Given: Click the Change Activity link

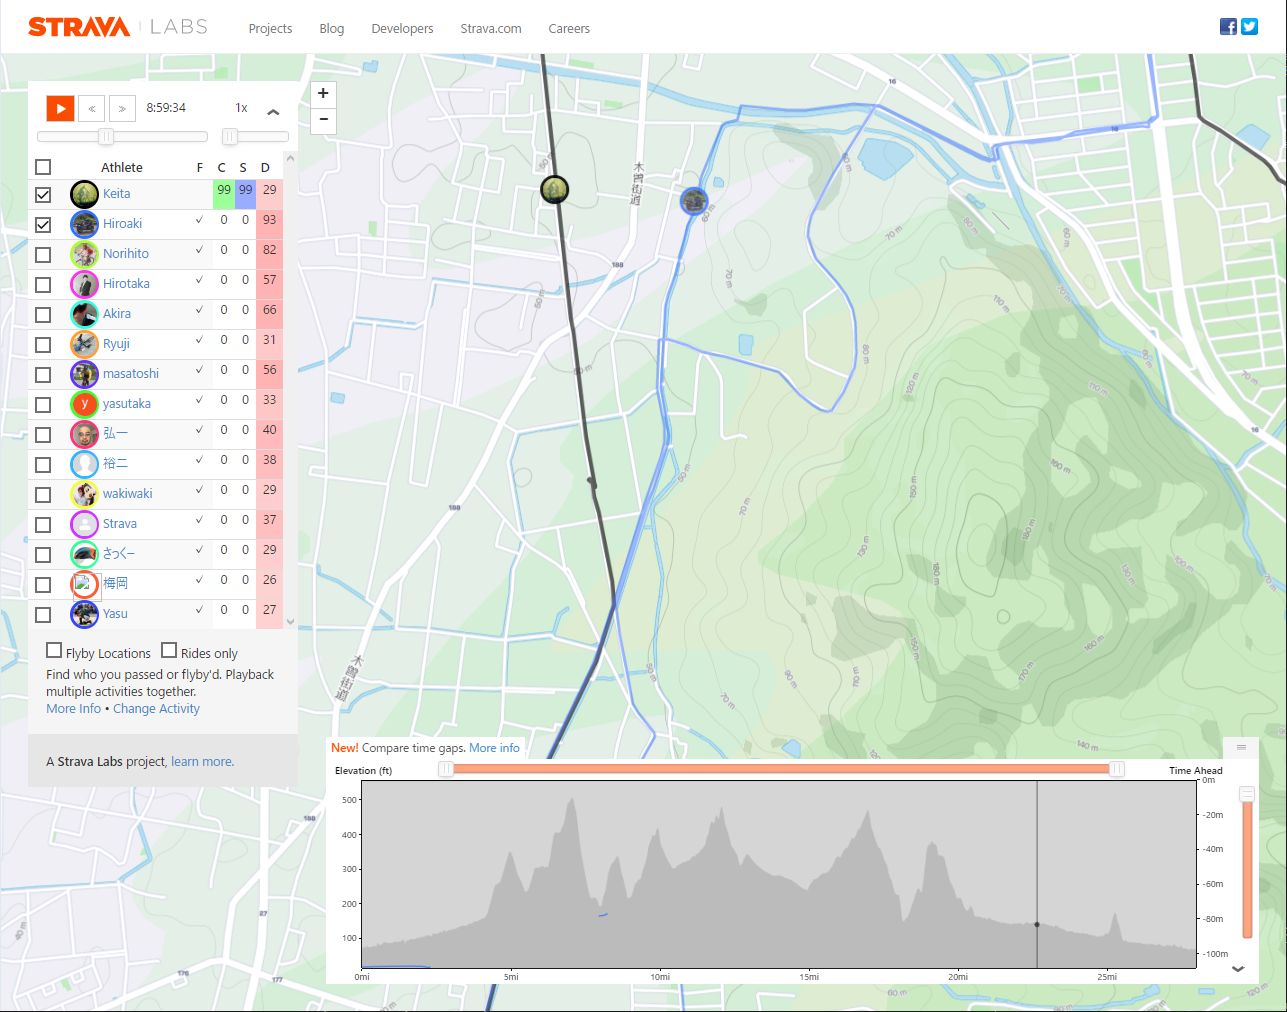Looking at the screenshot, I should (x=156, y=708).
